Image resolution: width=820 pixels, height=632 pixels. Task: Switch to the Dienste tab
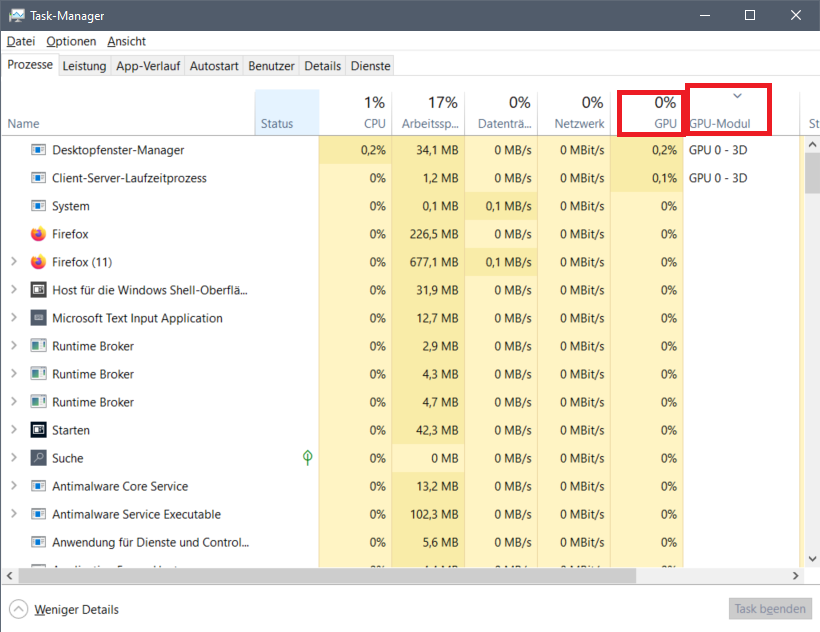(x=370, y=66)
